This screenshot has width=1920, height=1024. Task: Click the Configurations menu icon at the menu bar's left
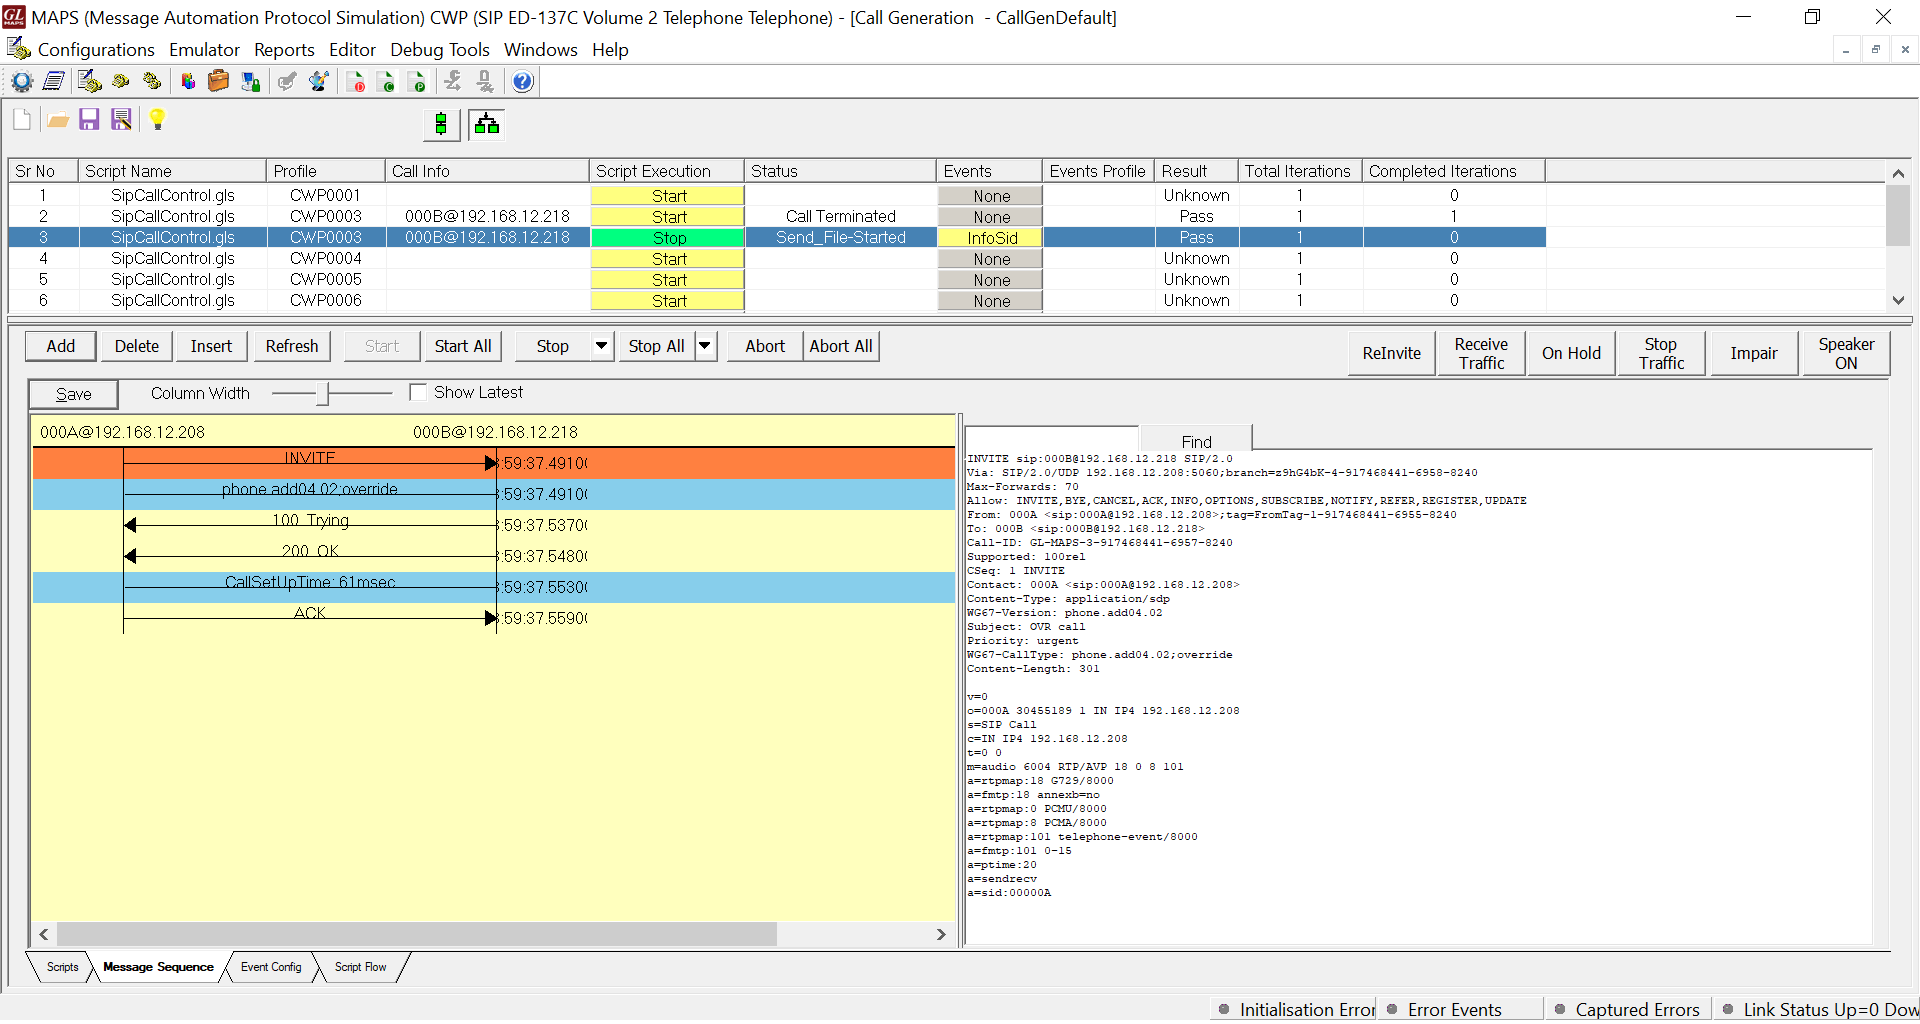18,48
